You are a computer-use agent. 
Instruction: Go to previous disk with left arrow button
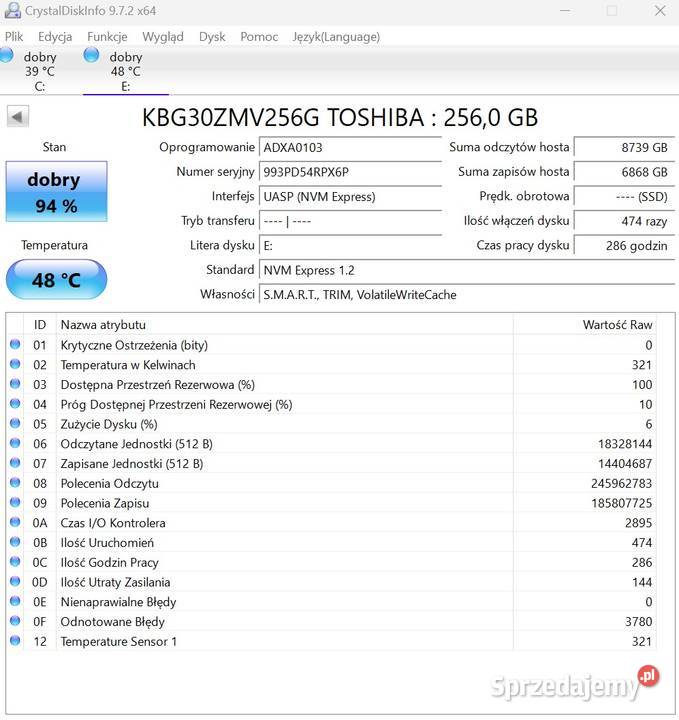point(18,117)
